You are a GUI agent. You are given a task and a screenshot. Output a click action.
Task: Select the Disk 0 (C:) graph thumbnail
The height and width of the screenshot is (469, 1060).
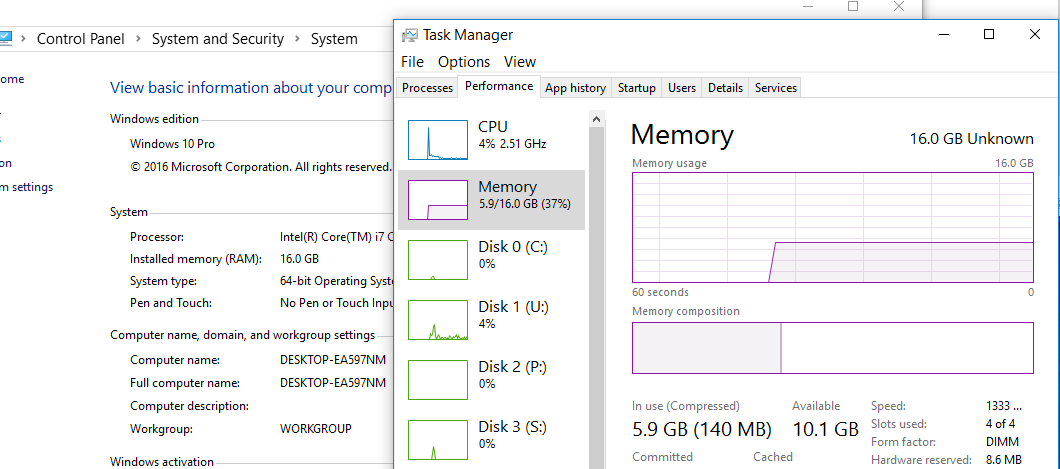pyautogui.click(x=438, y=260)
